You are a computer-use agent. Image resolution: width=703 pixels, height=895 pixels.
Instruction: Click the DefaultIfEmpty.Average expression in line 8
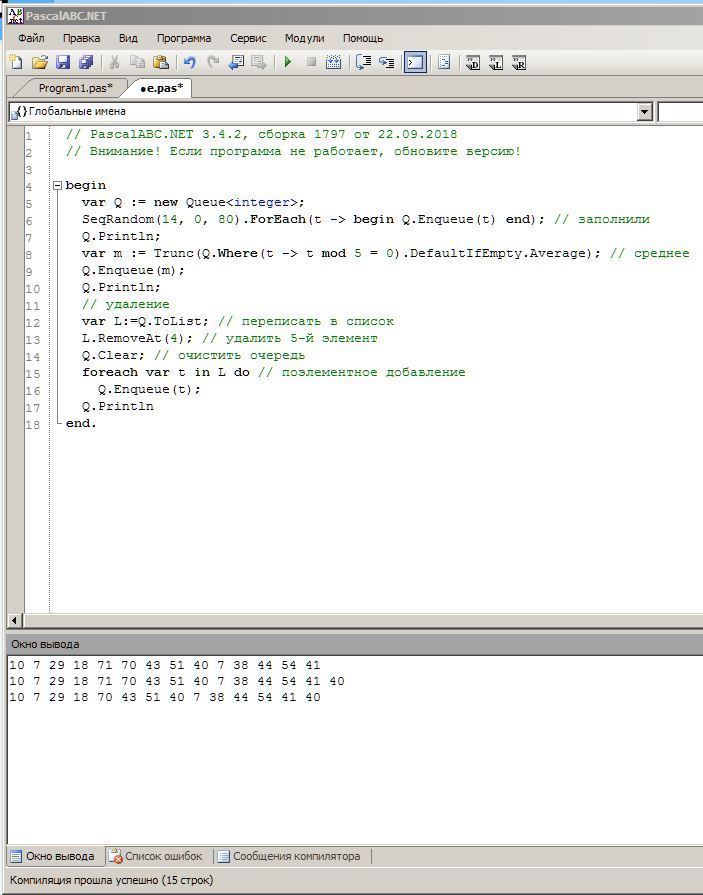pyautogui.click(x=498, y=253)
